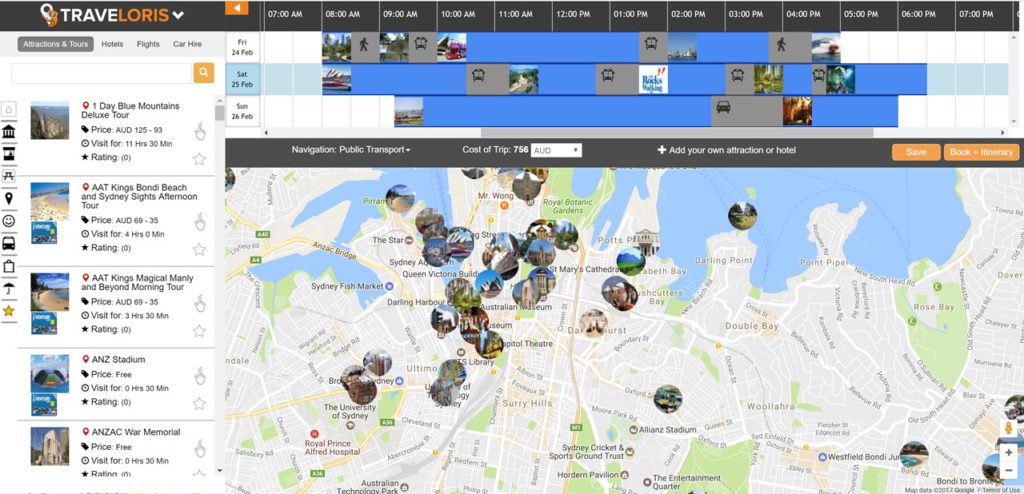Viewport: 1024px width, 494px height.
Task: Click the orange search magnifier button
Action: pyautogui.click(x=204, y=73)
